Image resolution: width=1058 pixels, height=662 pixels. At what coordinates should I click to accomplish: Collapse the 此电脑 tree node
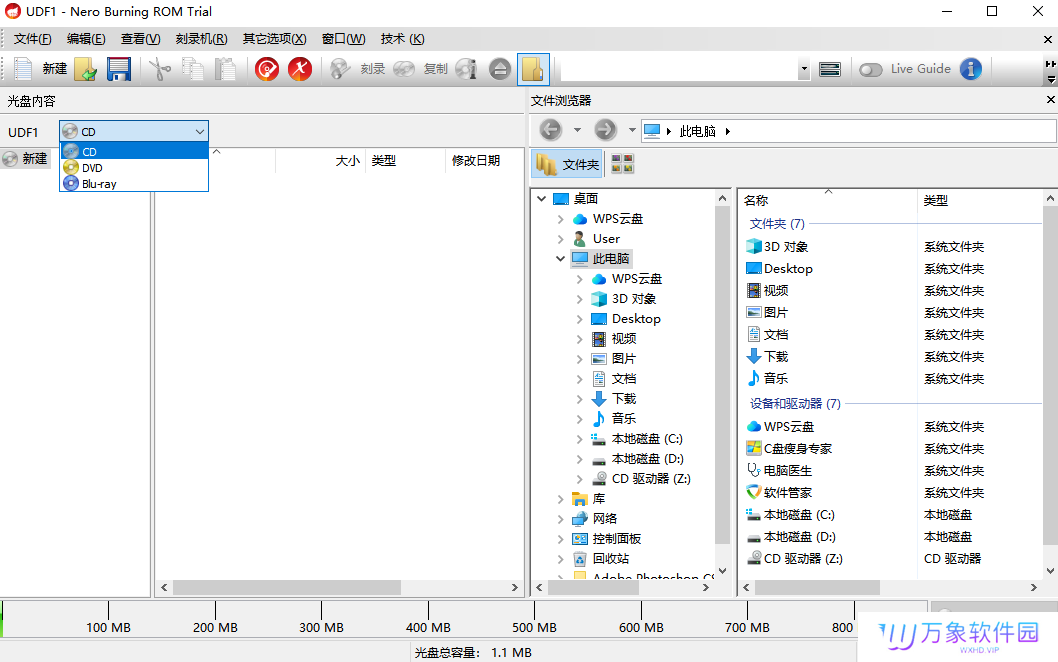(560, 258)
